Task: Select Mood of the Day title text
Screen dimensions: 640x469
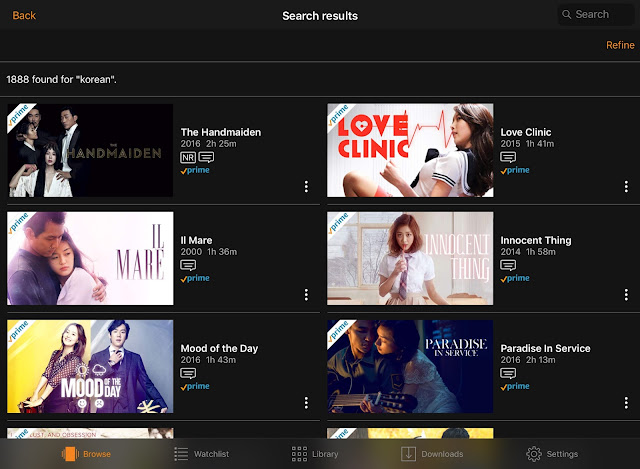Action: click(219, 349)
